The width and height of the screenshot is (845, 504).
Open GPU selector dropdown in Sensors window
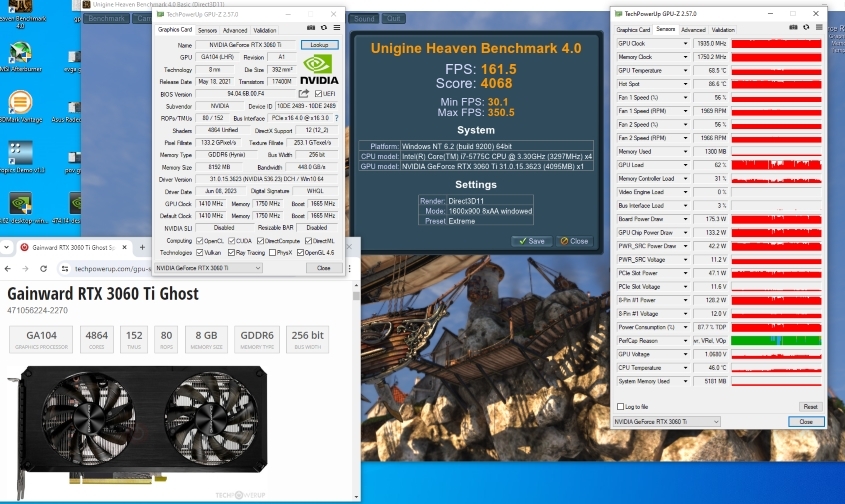(x=667, y=422)
